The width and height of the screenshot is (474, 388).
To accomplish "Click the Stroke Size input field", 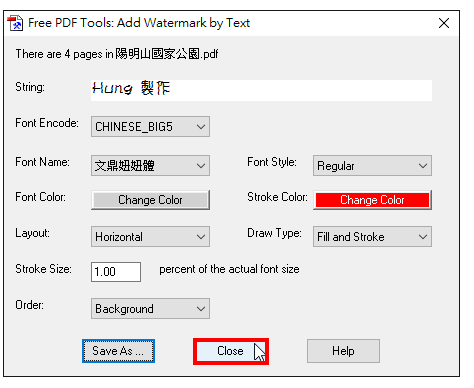I will tap(116, 272).
